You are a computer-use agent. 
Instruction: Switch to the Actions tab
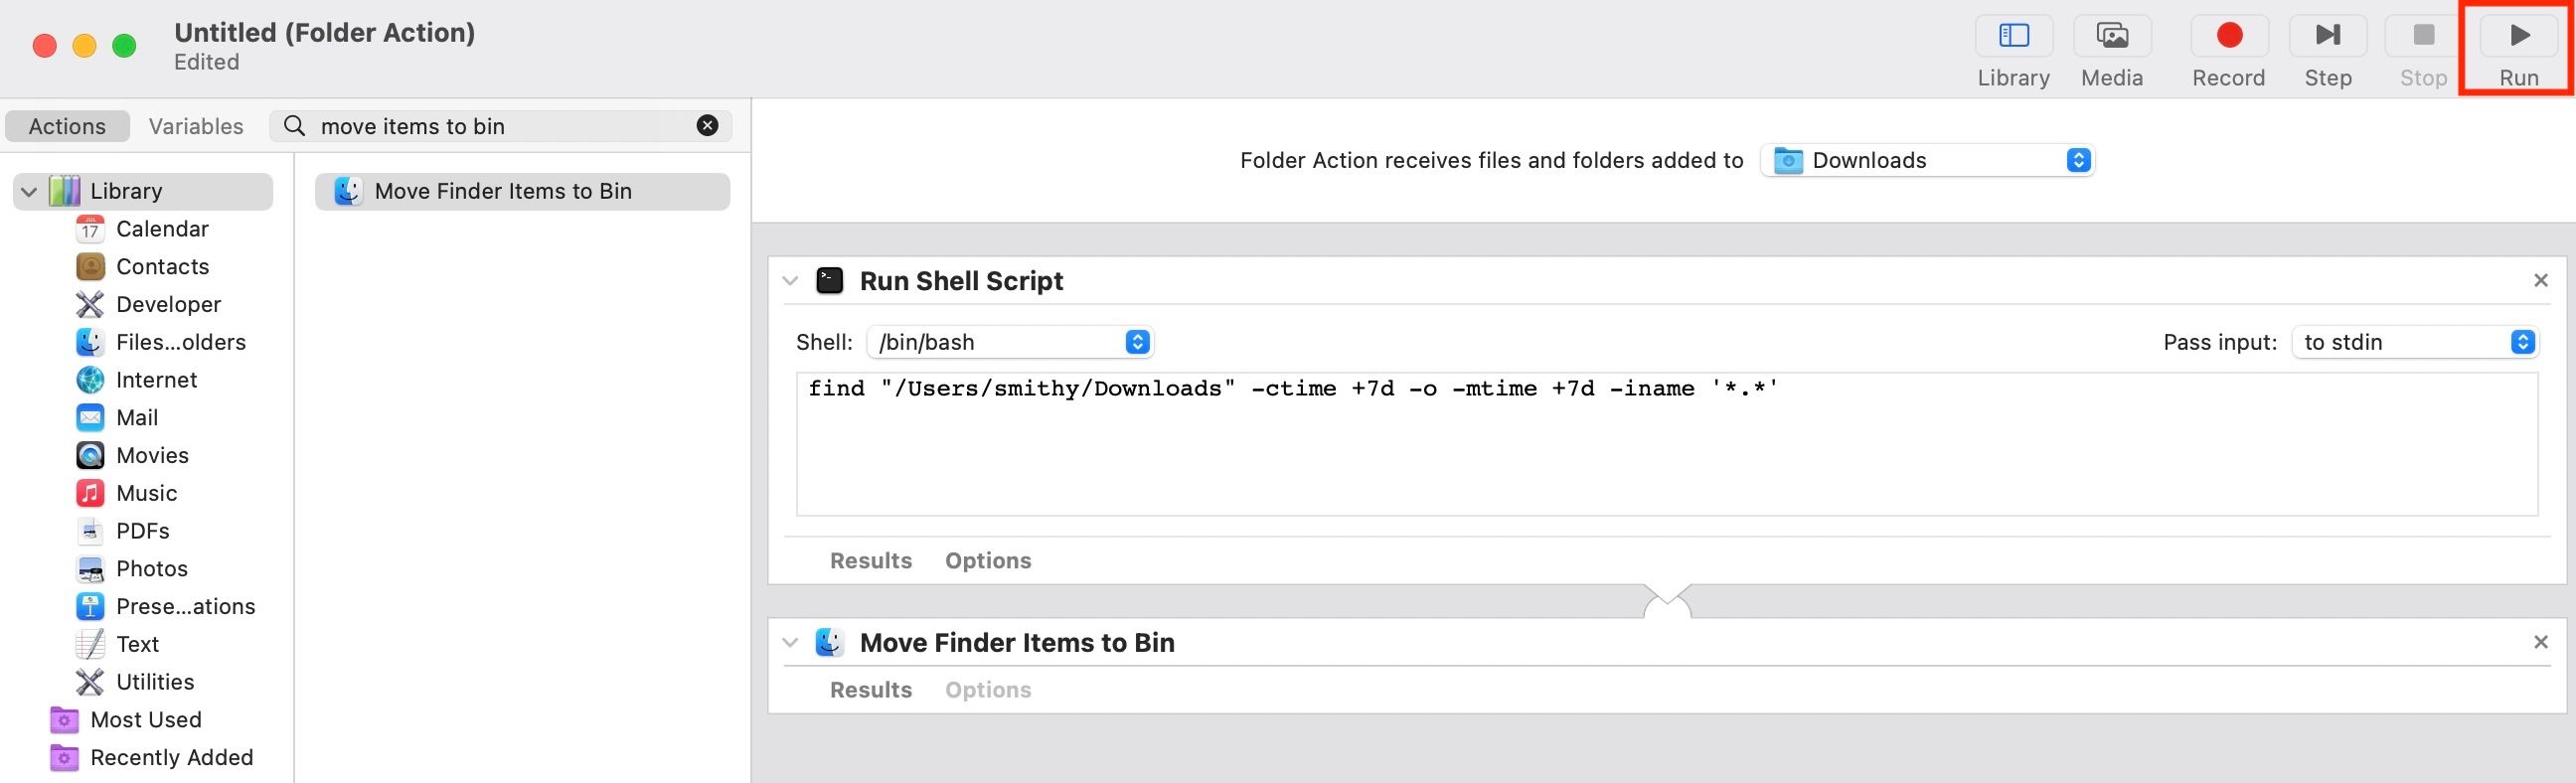click(x=67, y=126)
